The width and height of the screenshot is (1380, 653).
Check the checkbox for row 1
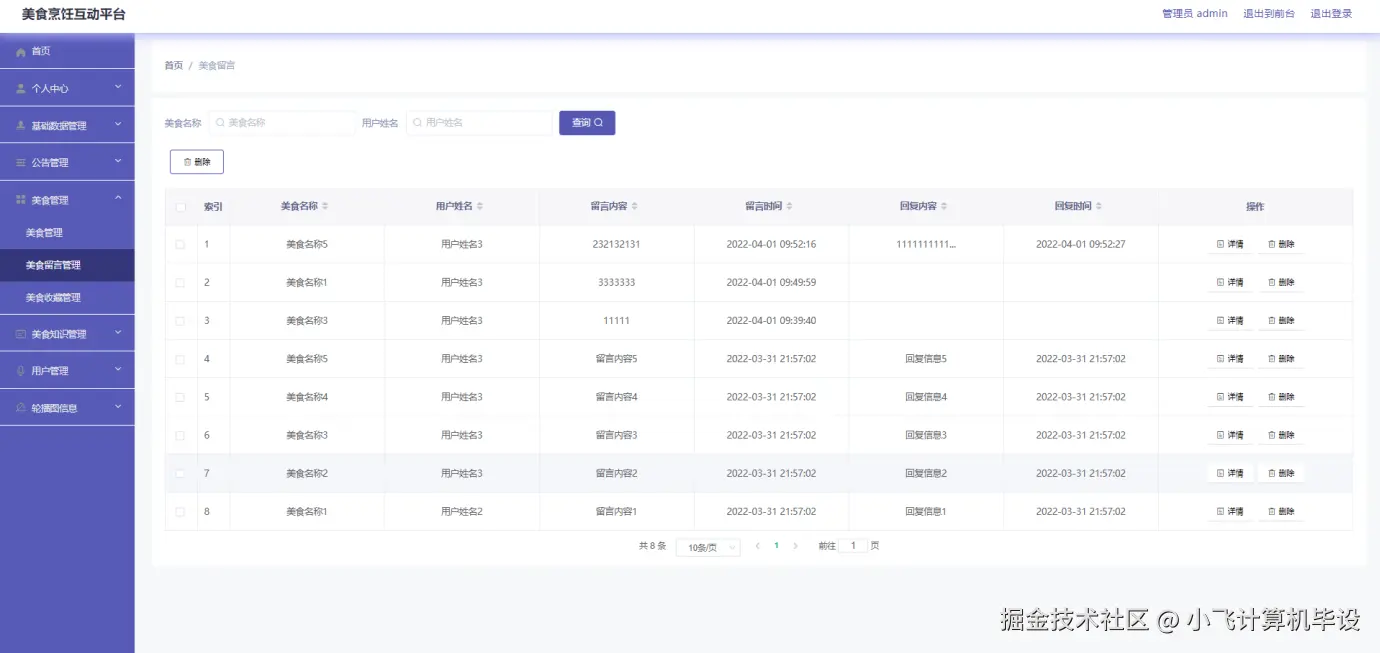tap(180, 244)
